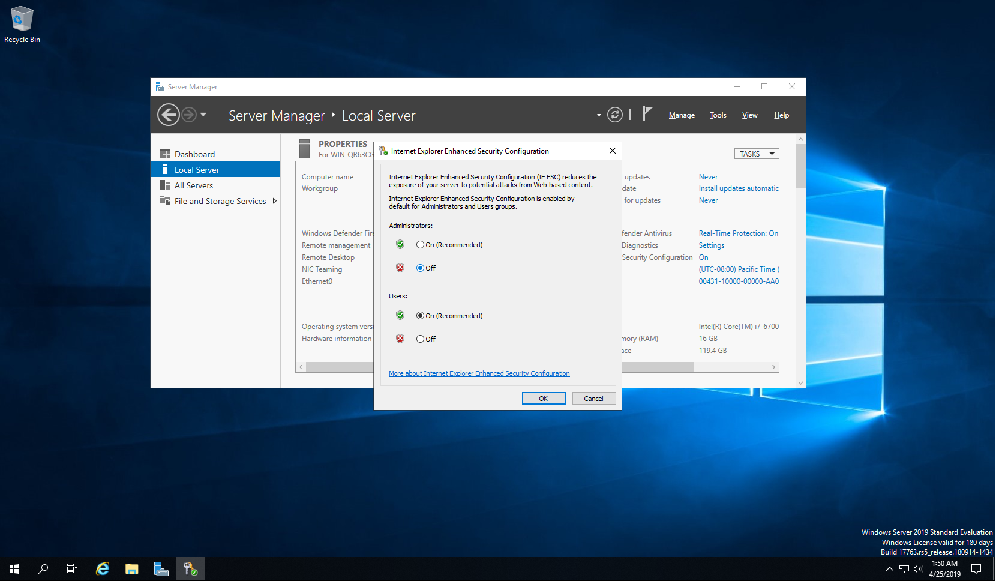Click green shield icon beside Users On

(x=400, y=315)
